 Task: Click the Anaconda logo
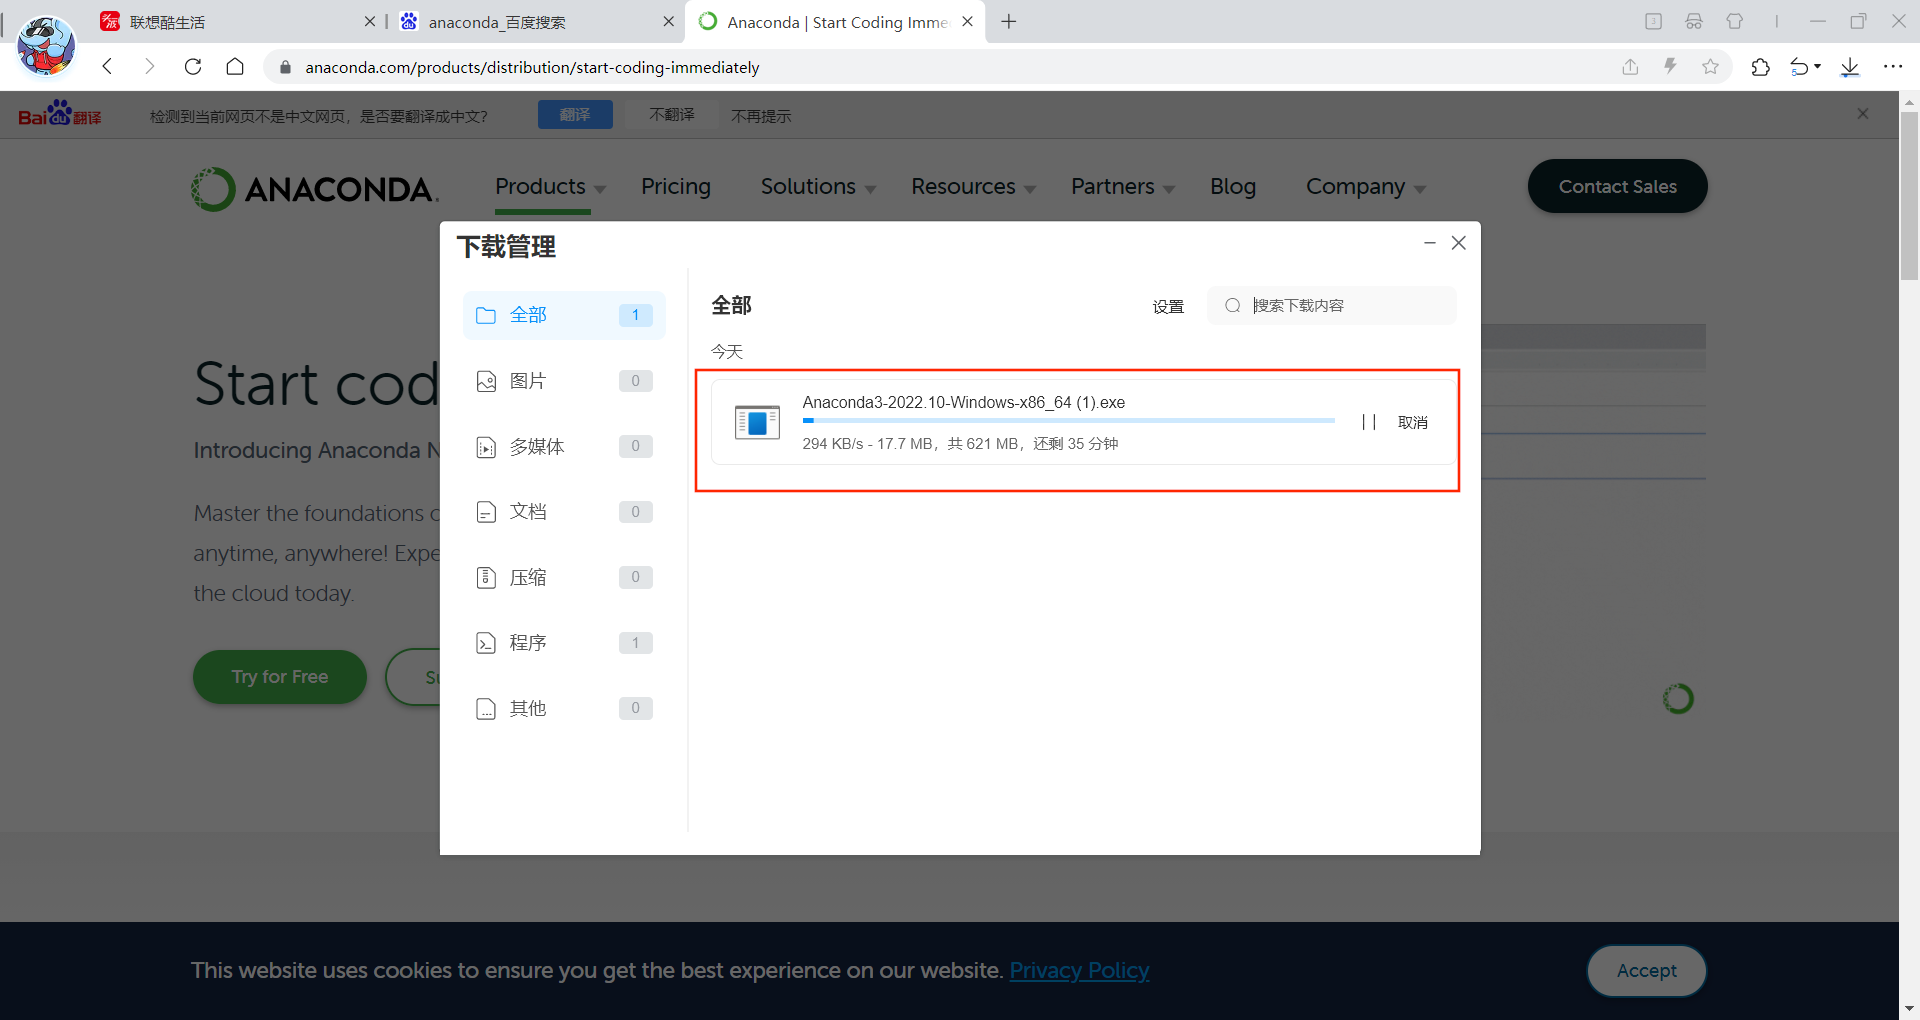pos(315,188)
